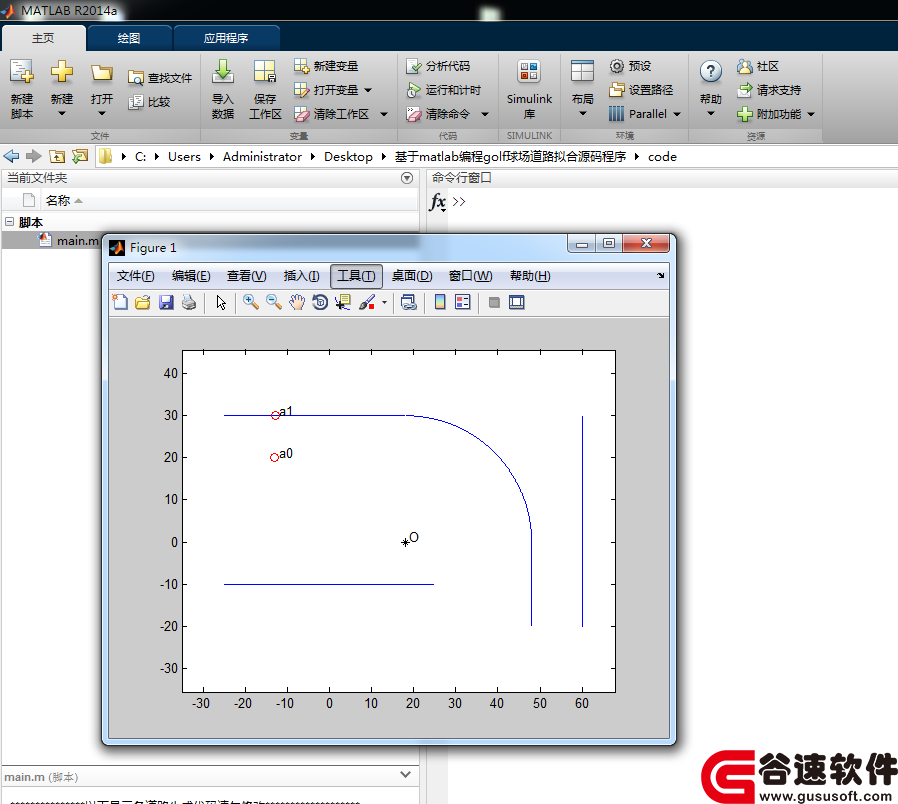The width and height of the screenshot is (898, 804).
Task: Switch to the Home (主页) tab
Action: (x=43, y=38)
